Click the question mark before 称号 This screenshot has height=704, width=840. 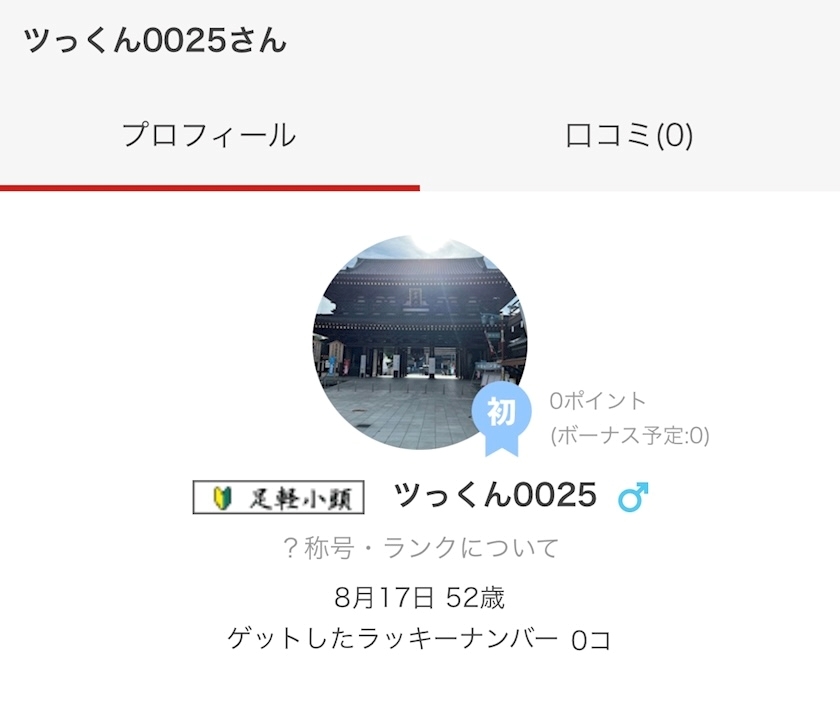tap(290, 549)
